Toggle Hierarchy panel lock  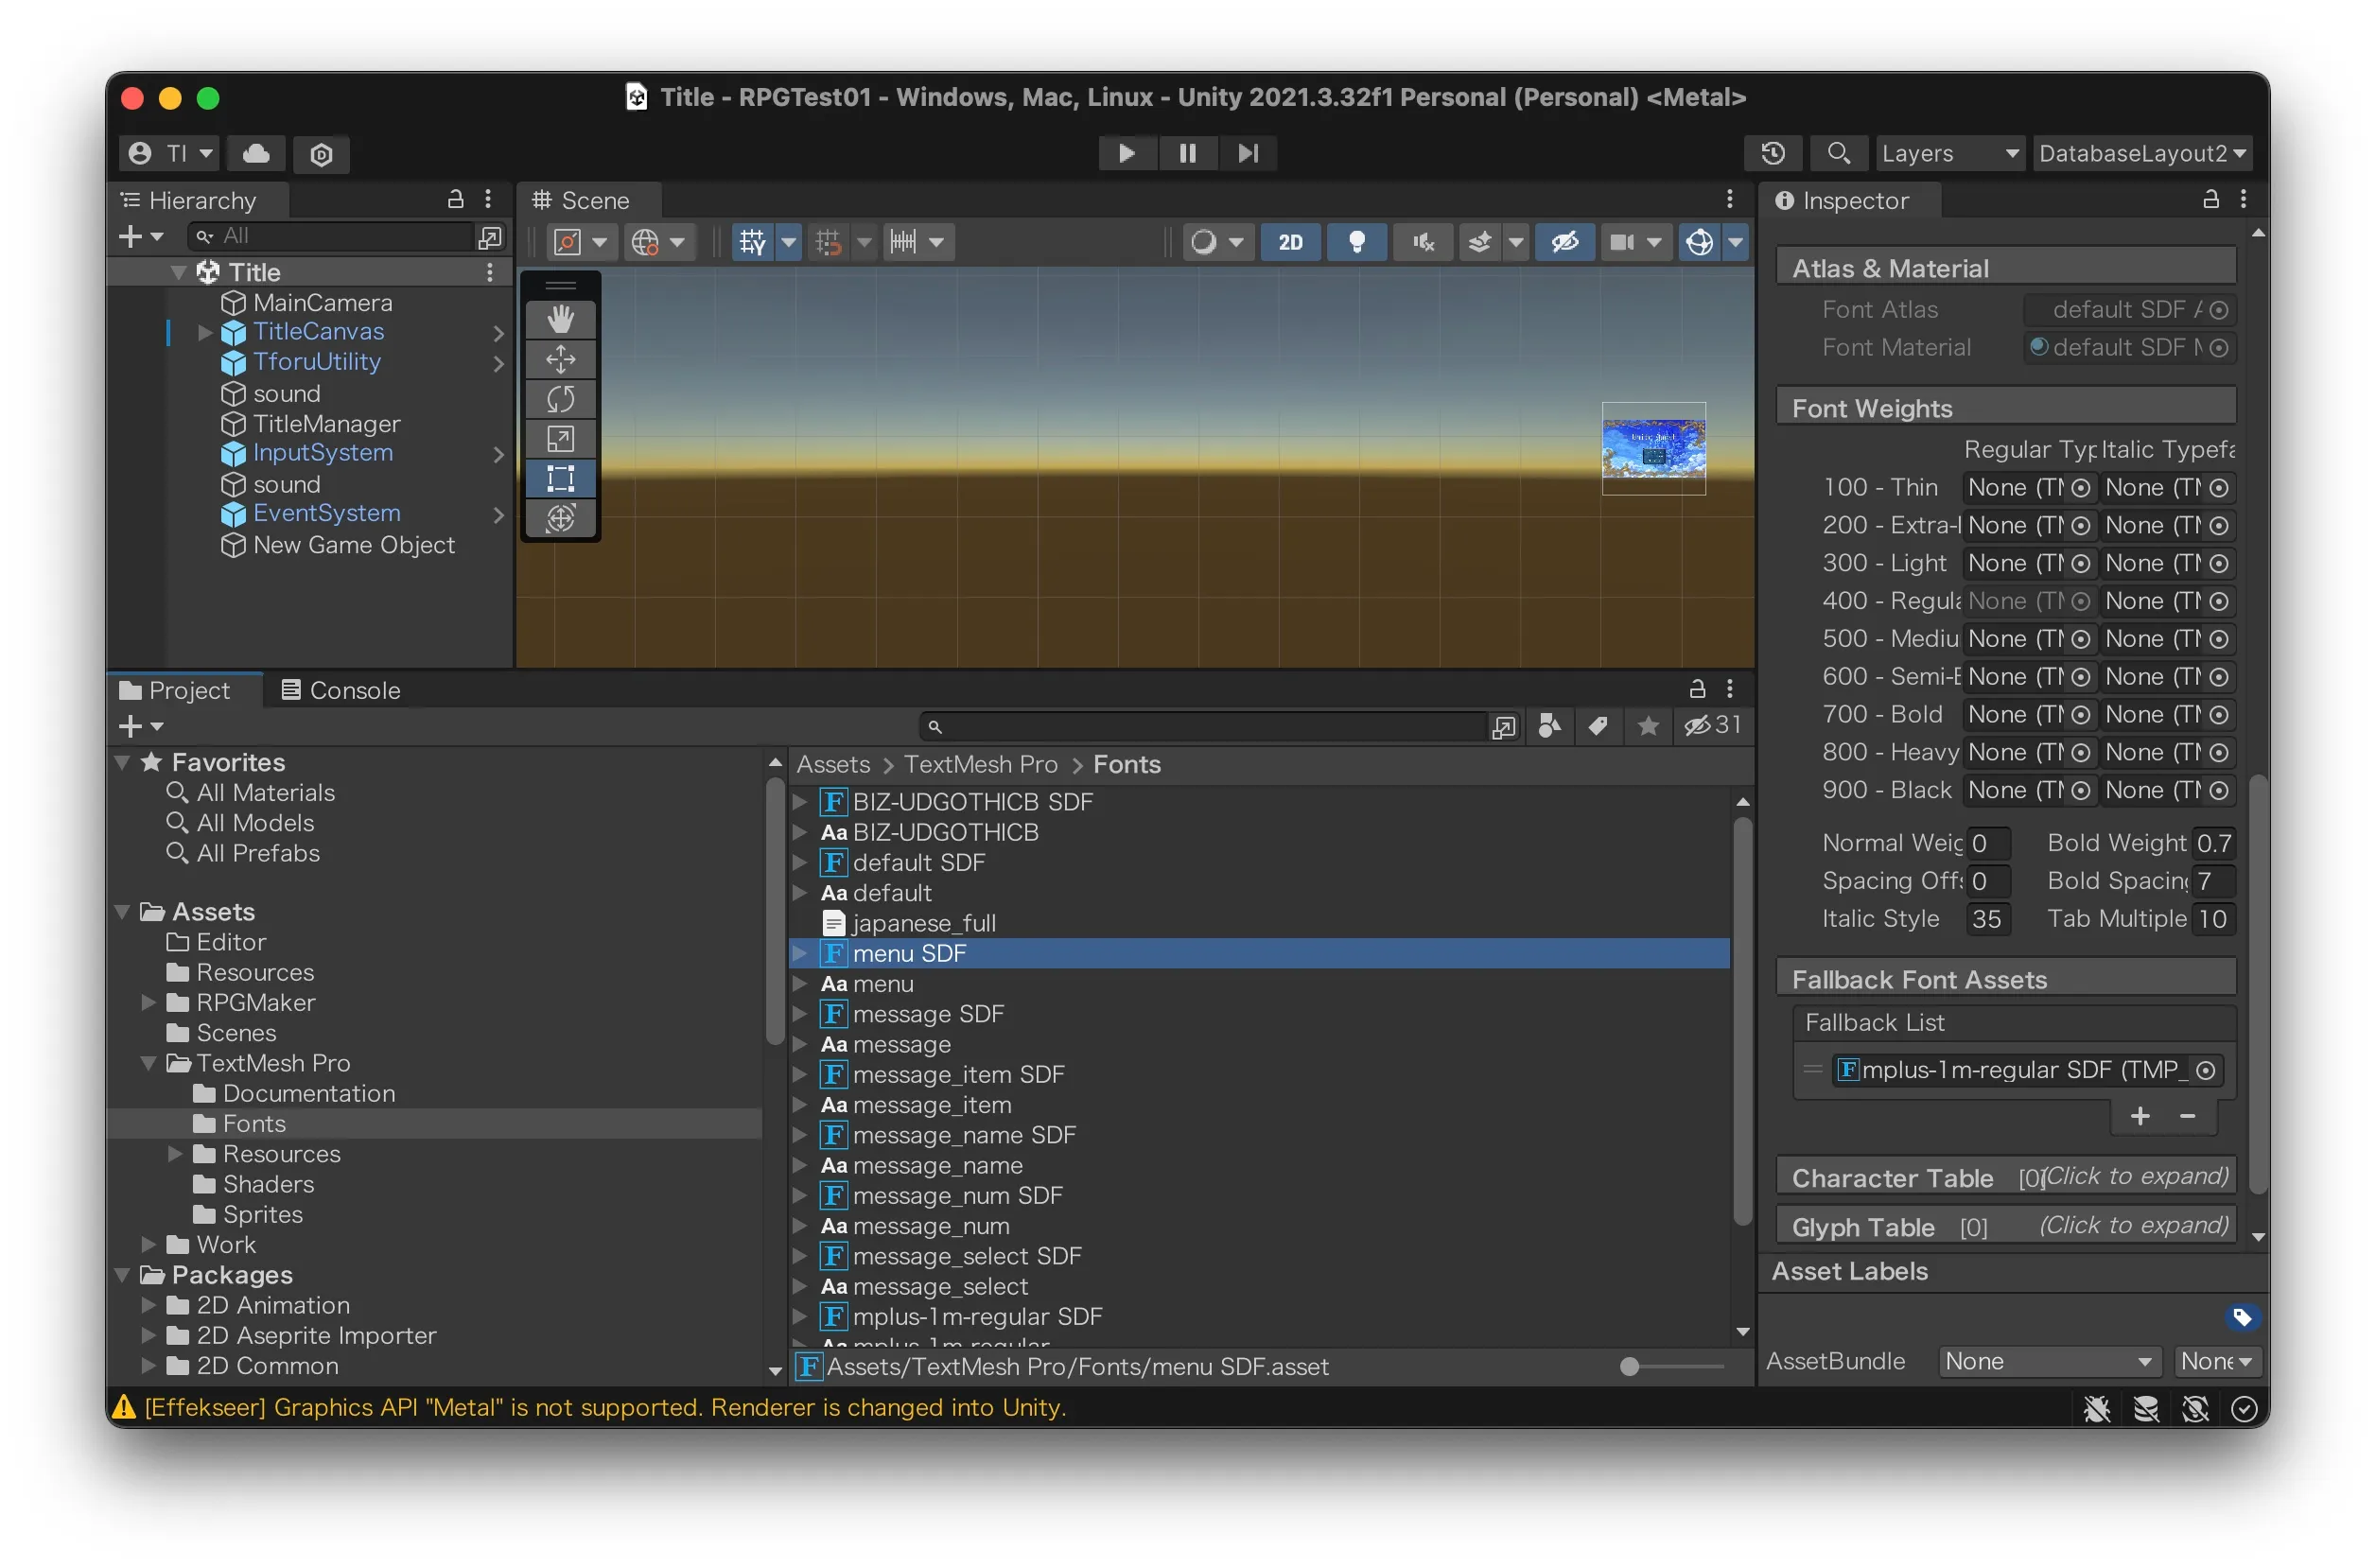[x=455, y=199]
